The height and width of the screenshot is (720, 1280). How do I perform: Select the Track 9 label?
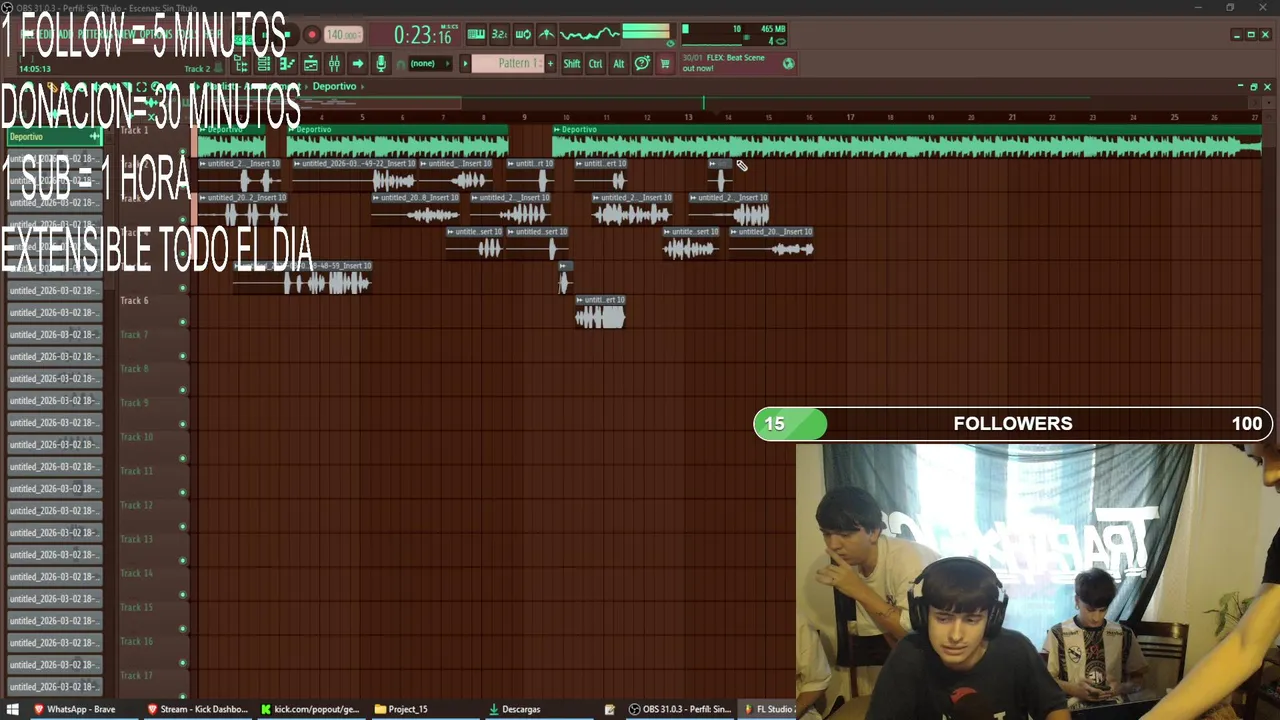tap(134, 403)
